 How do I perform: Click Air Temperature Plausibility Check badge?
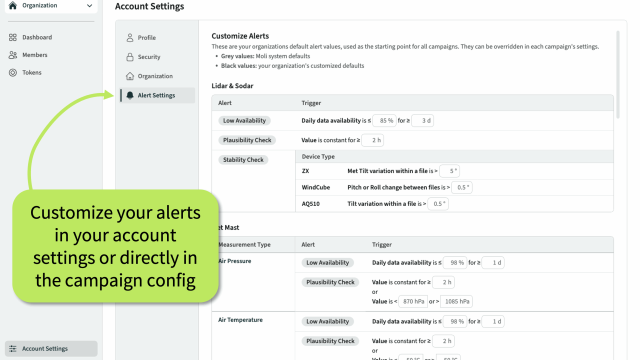[331, 341]
